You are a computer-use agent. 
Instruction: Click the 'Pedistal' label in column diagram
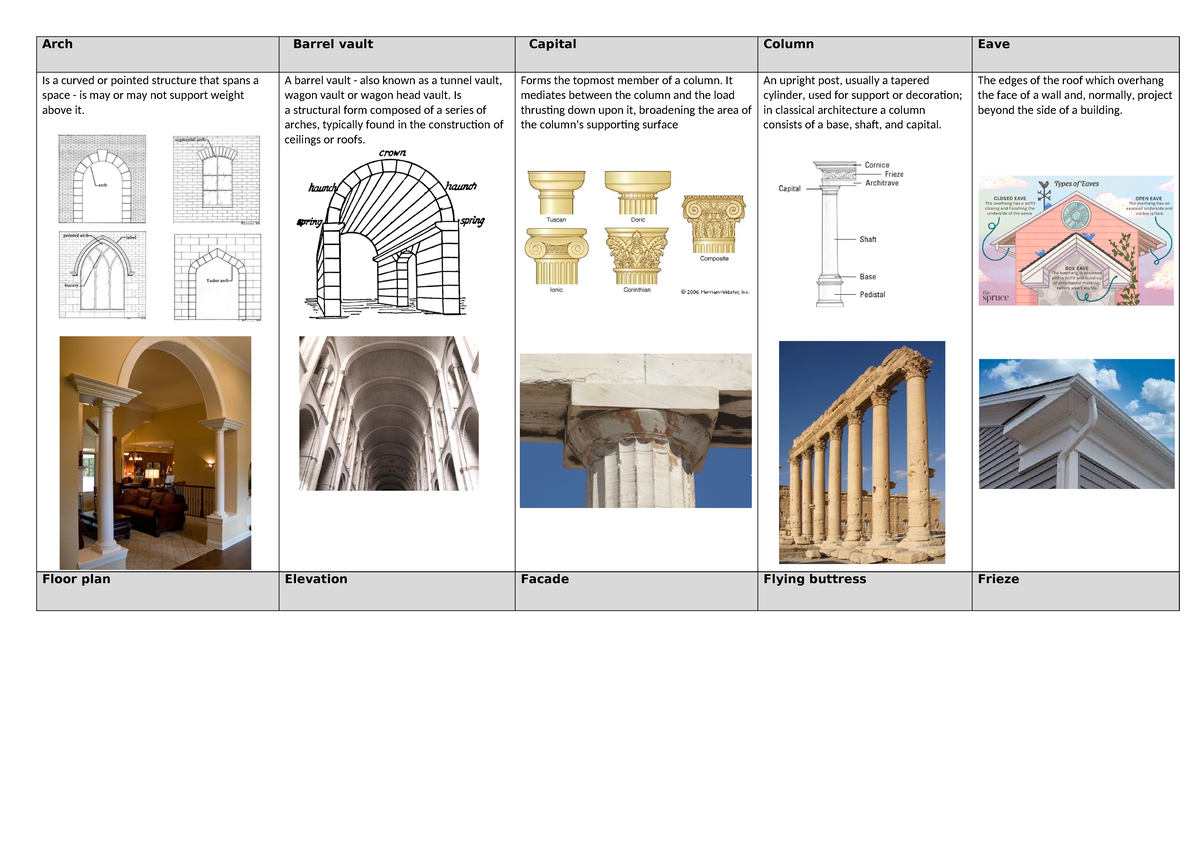click(872, 294)
